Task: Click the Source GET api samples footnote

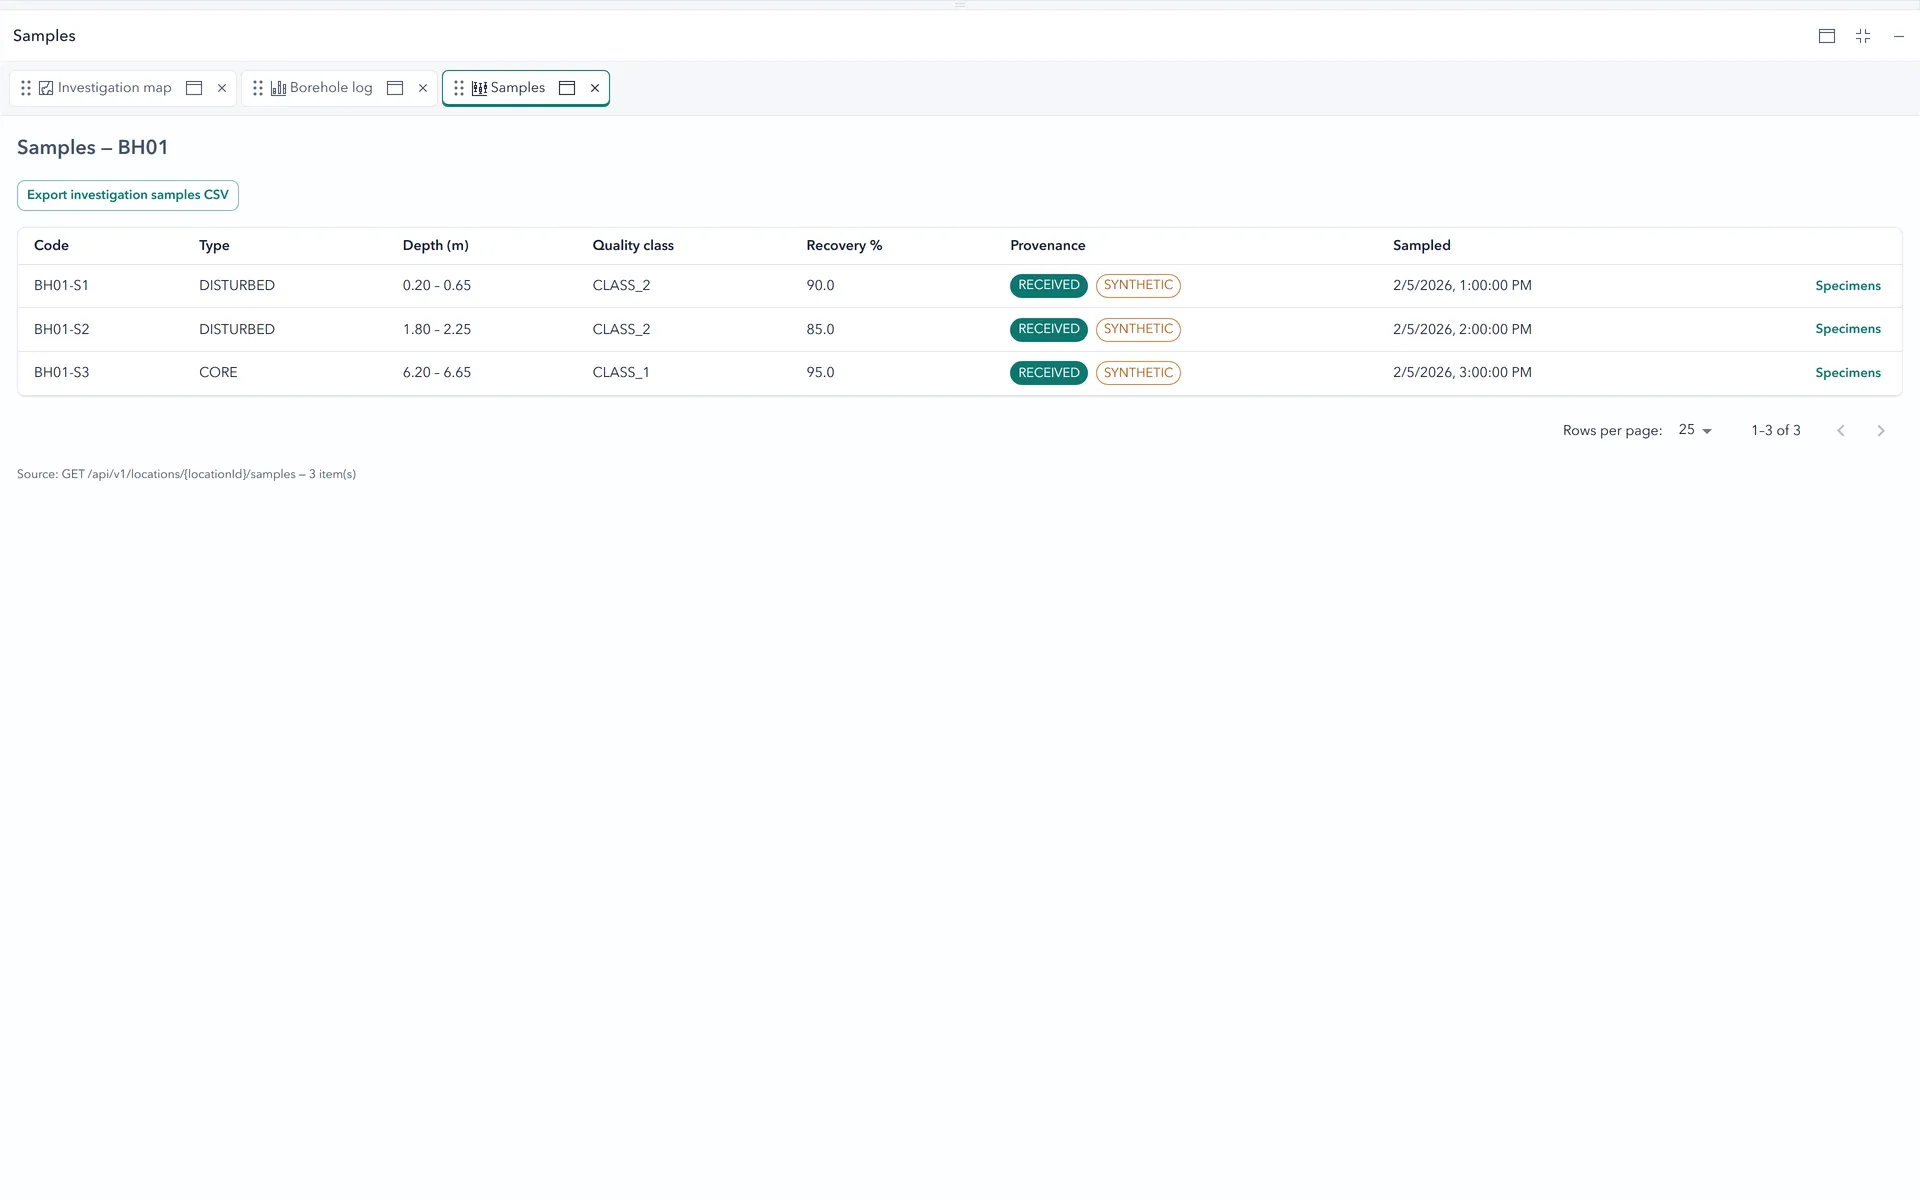Action: 186,475
